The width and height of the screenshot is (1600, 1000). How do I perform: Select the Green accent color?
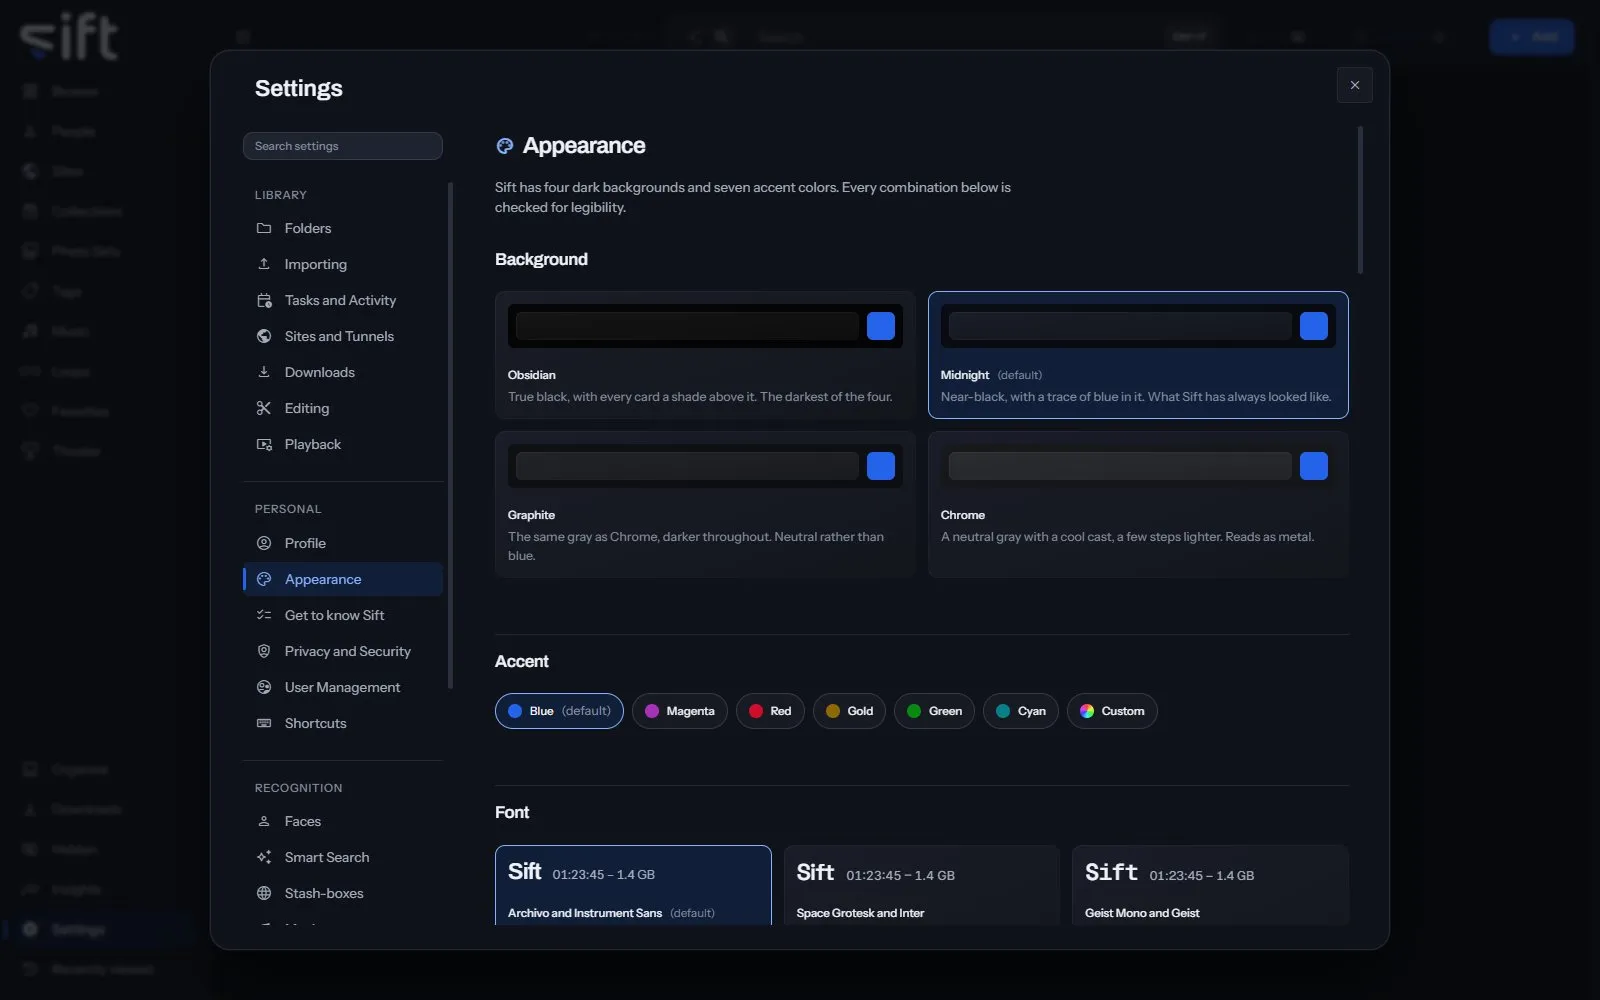coord(934,711)
